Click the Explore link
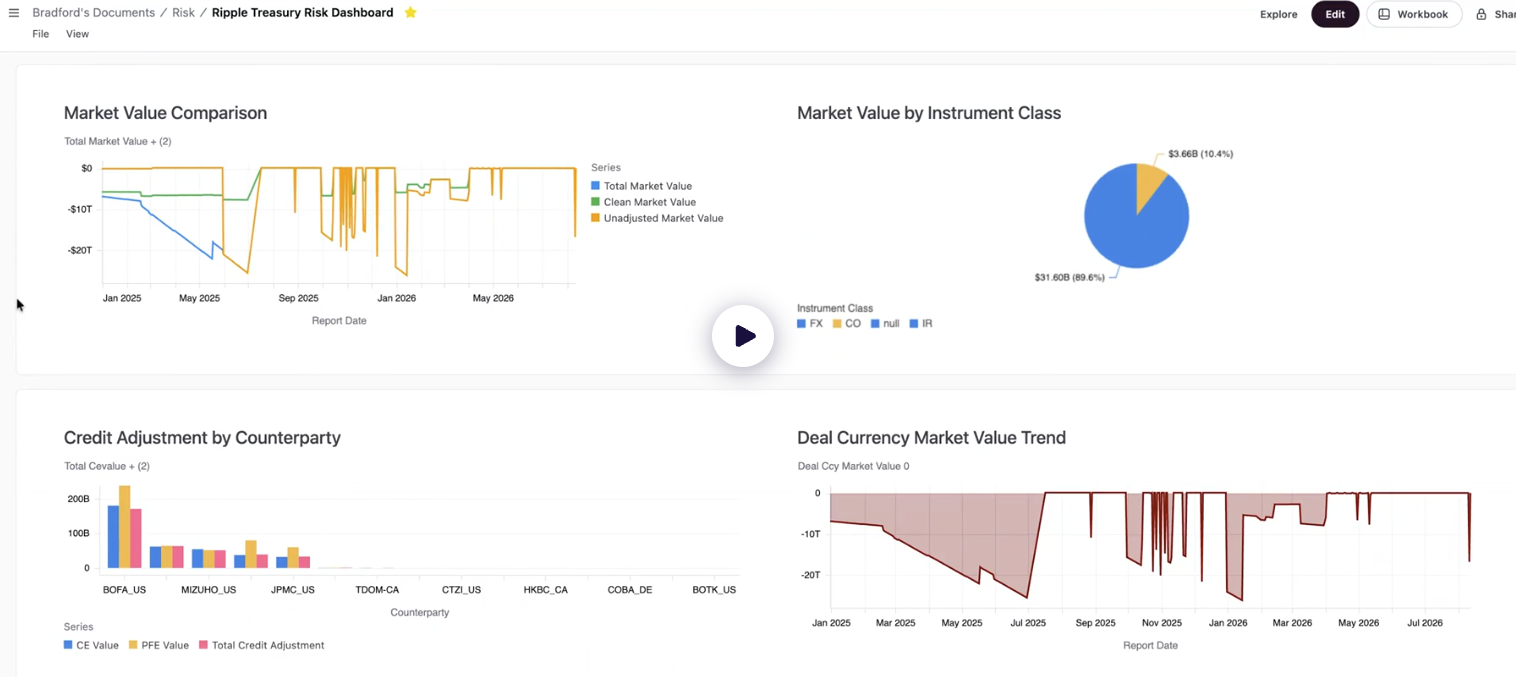Image resolution: width=1516 pixels, height=677 pixels. [x=1278, y=14]
